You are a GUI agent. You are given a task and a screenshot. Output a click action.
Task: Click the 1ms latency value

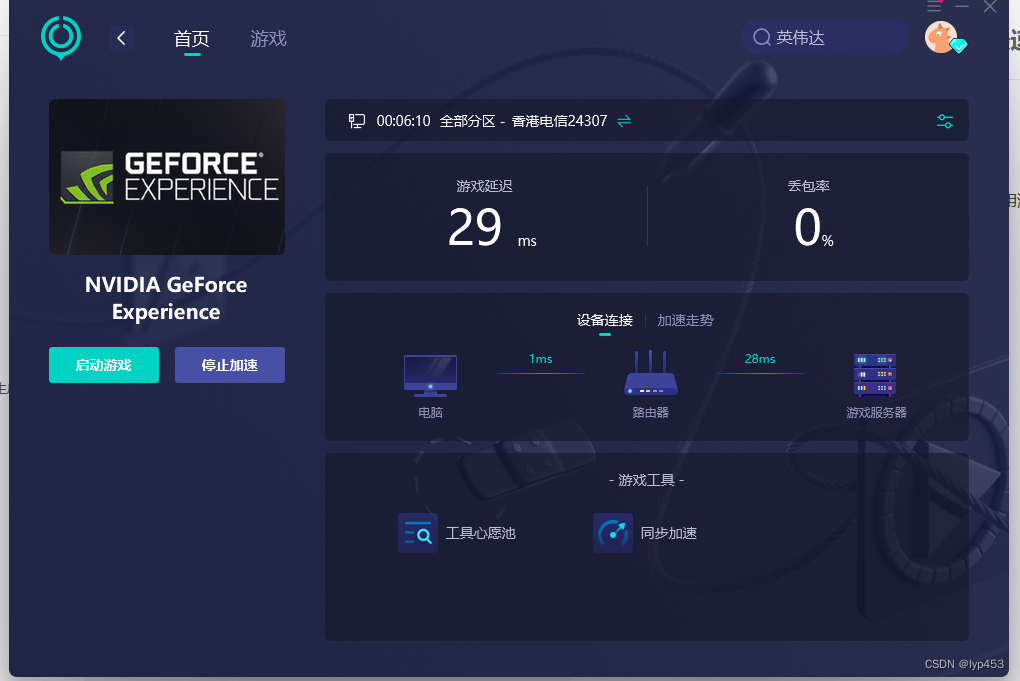coord(541,359)
